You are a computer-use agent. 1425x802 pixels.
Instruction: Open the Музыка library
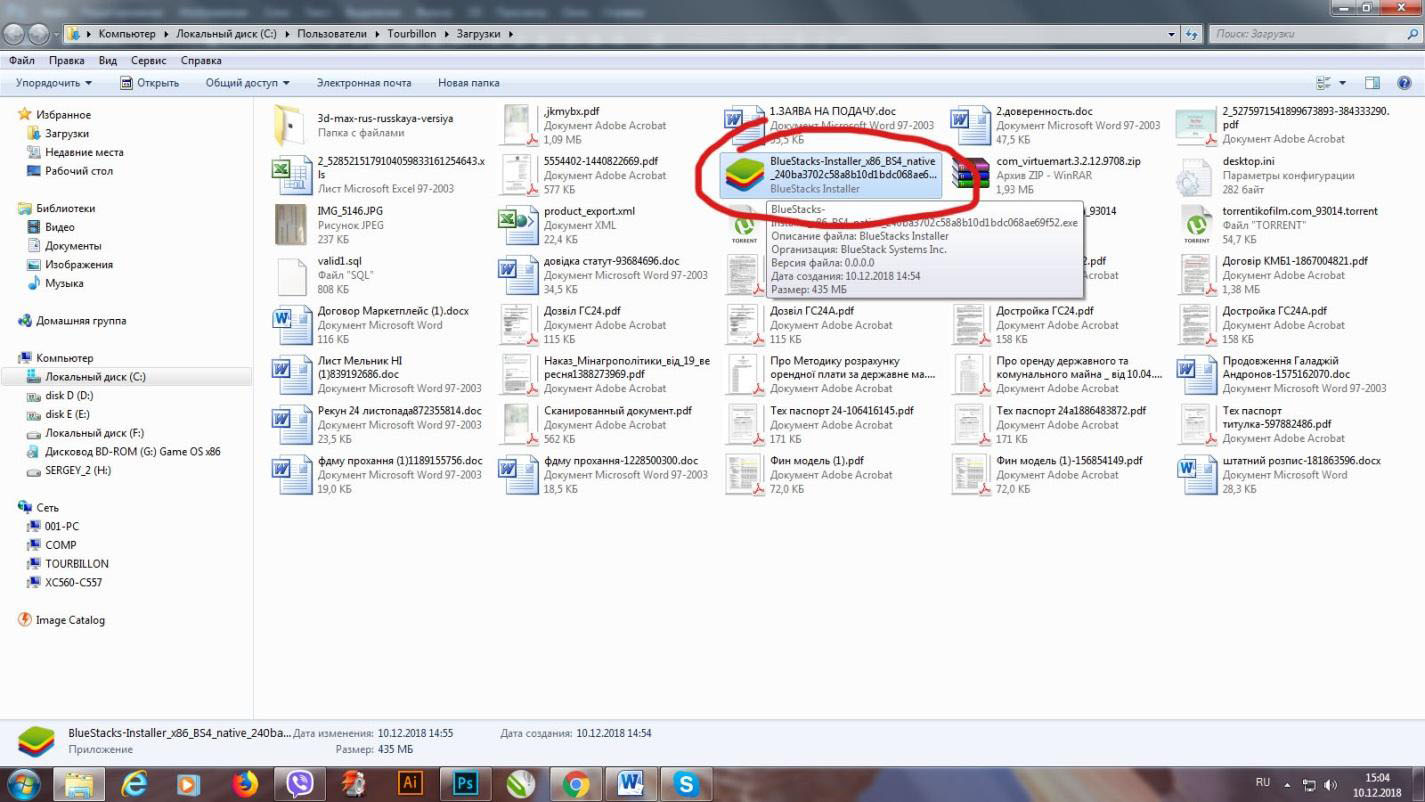click(x=64, y=284)
